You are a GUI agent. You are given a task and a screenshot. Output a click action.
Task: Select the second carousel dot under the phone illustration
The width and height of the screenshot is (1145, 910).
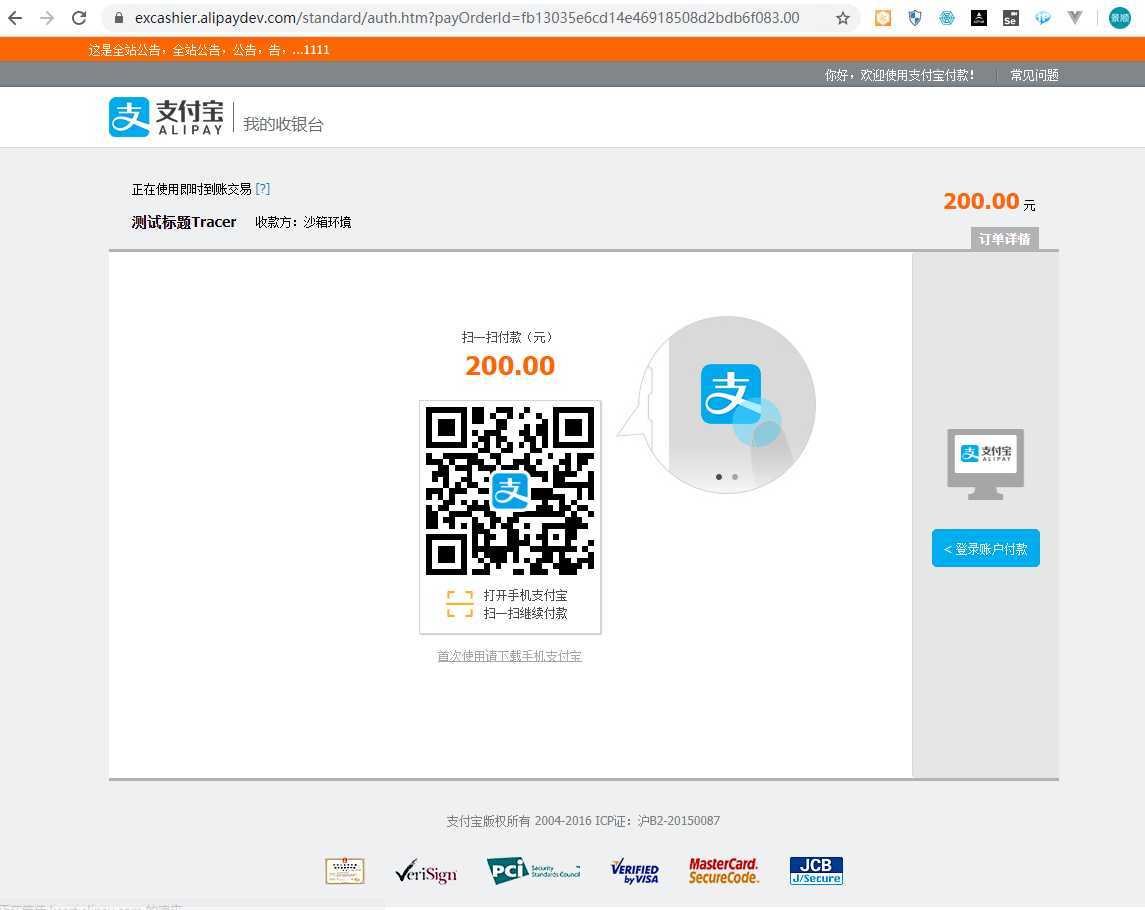(735, 477)
